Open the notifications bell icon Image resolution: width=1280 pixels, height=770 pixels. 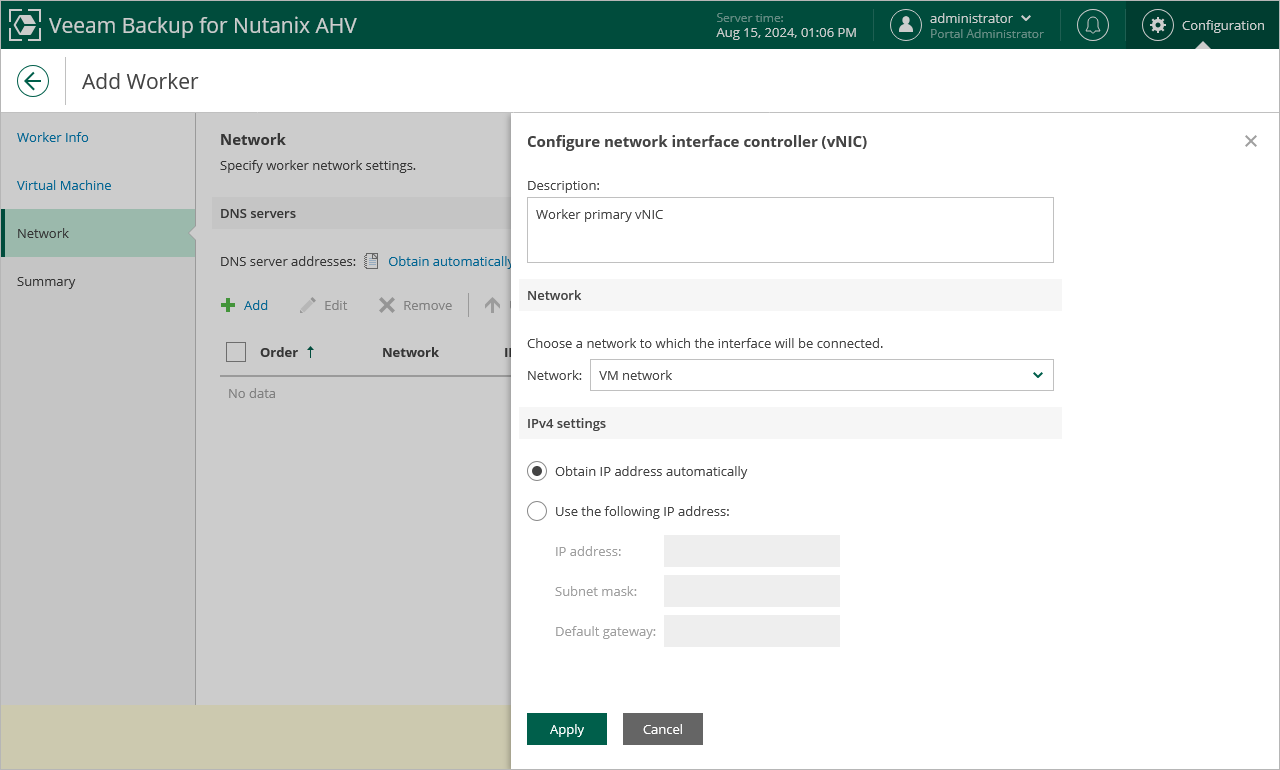coord(1093,25)
